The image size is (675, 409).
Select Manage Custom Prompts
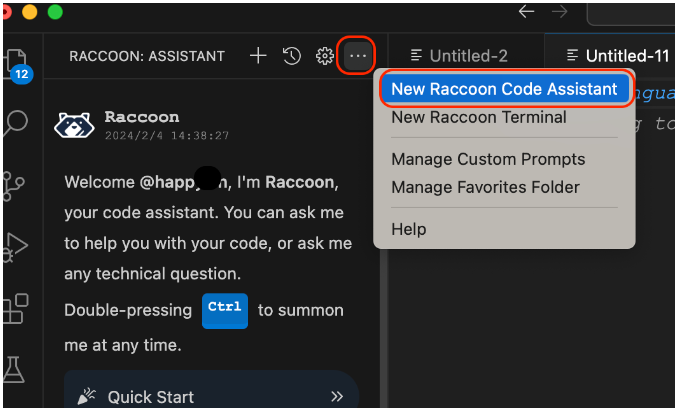[x=488, y=159]
